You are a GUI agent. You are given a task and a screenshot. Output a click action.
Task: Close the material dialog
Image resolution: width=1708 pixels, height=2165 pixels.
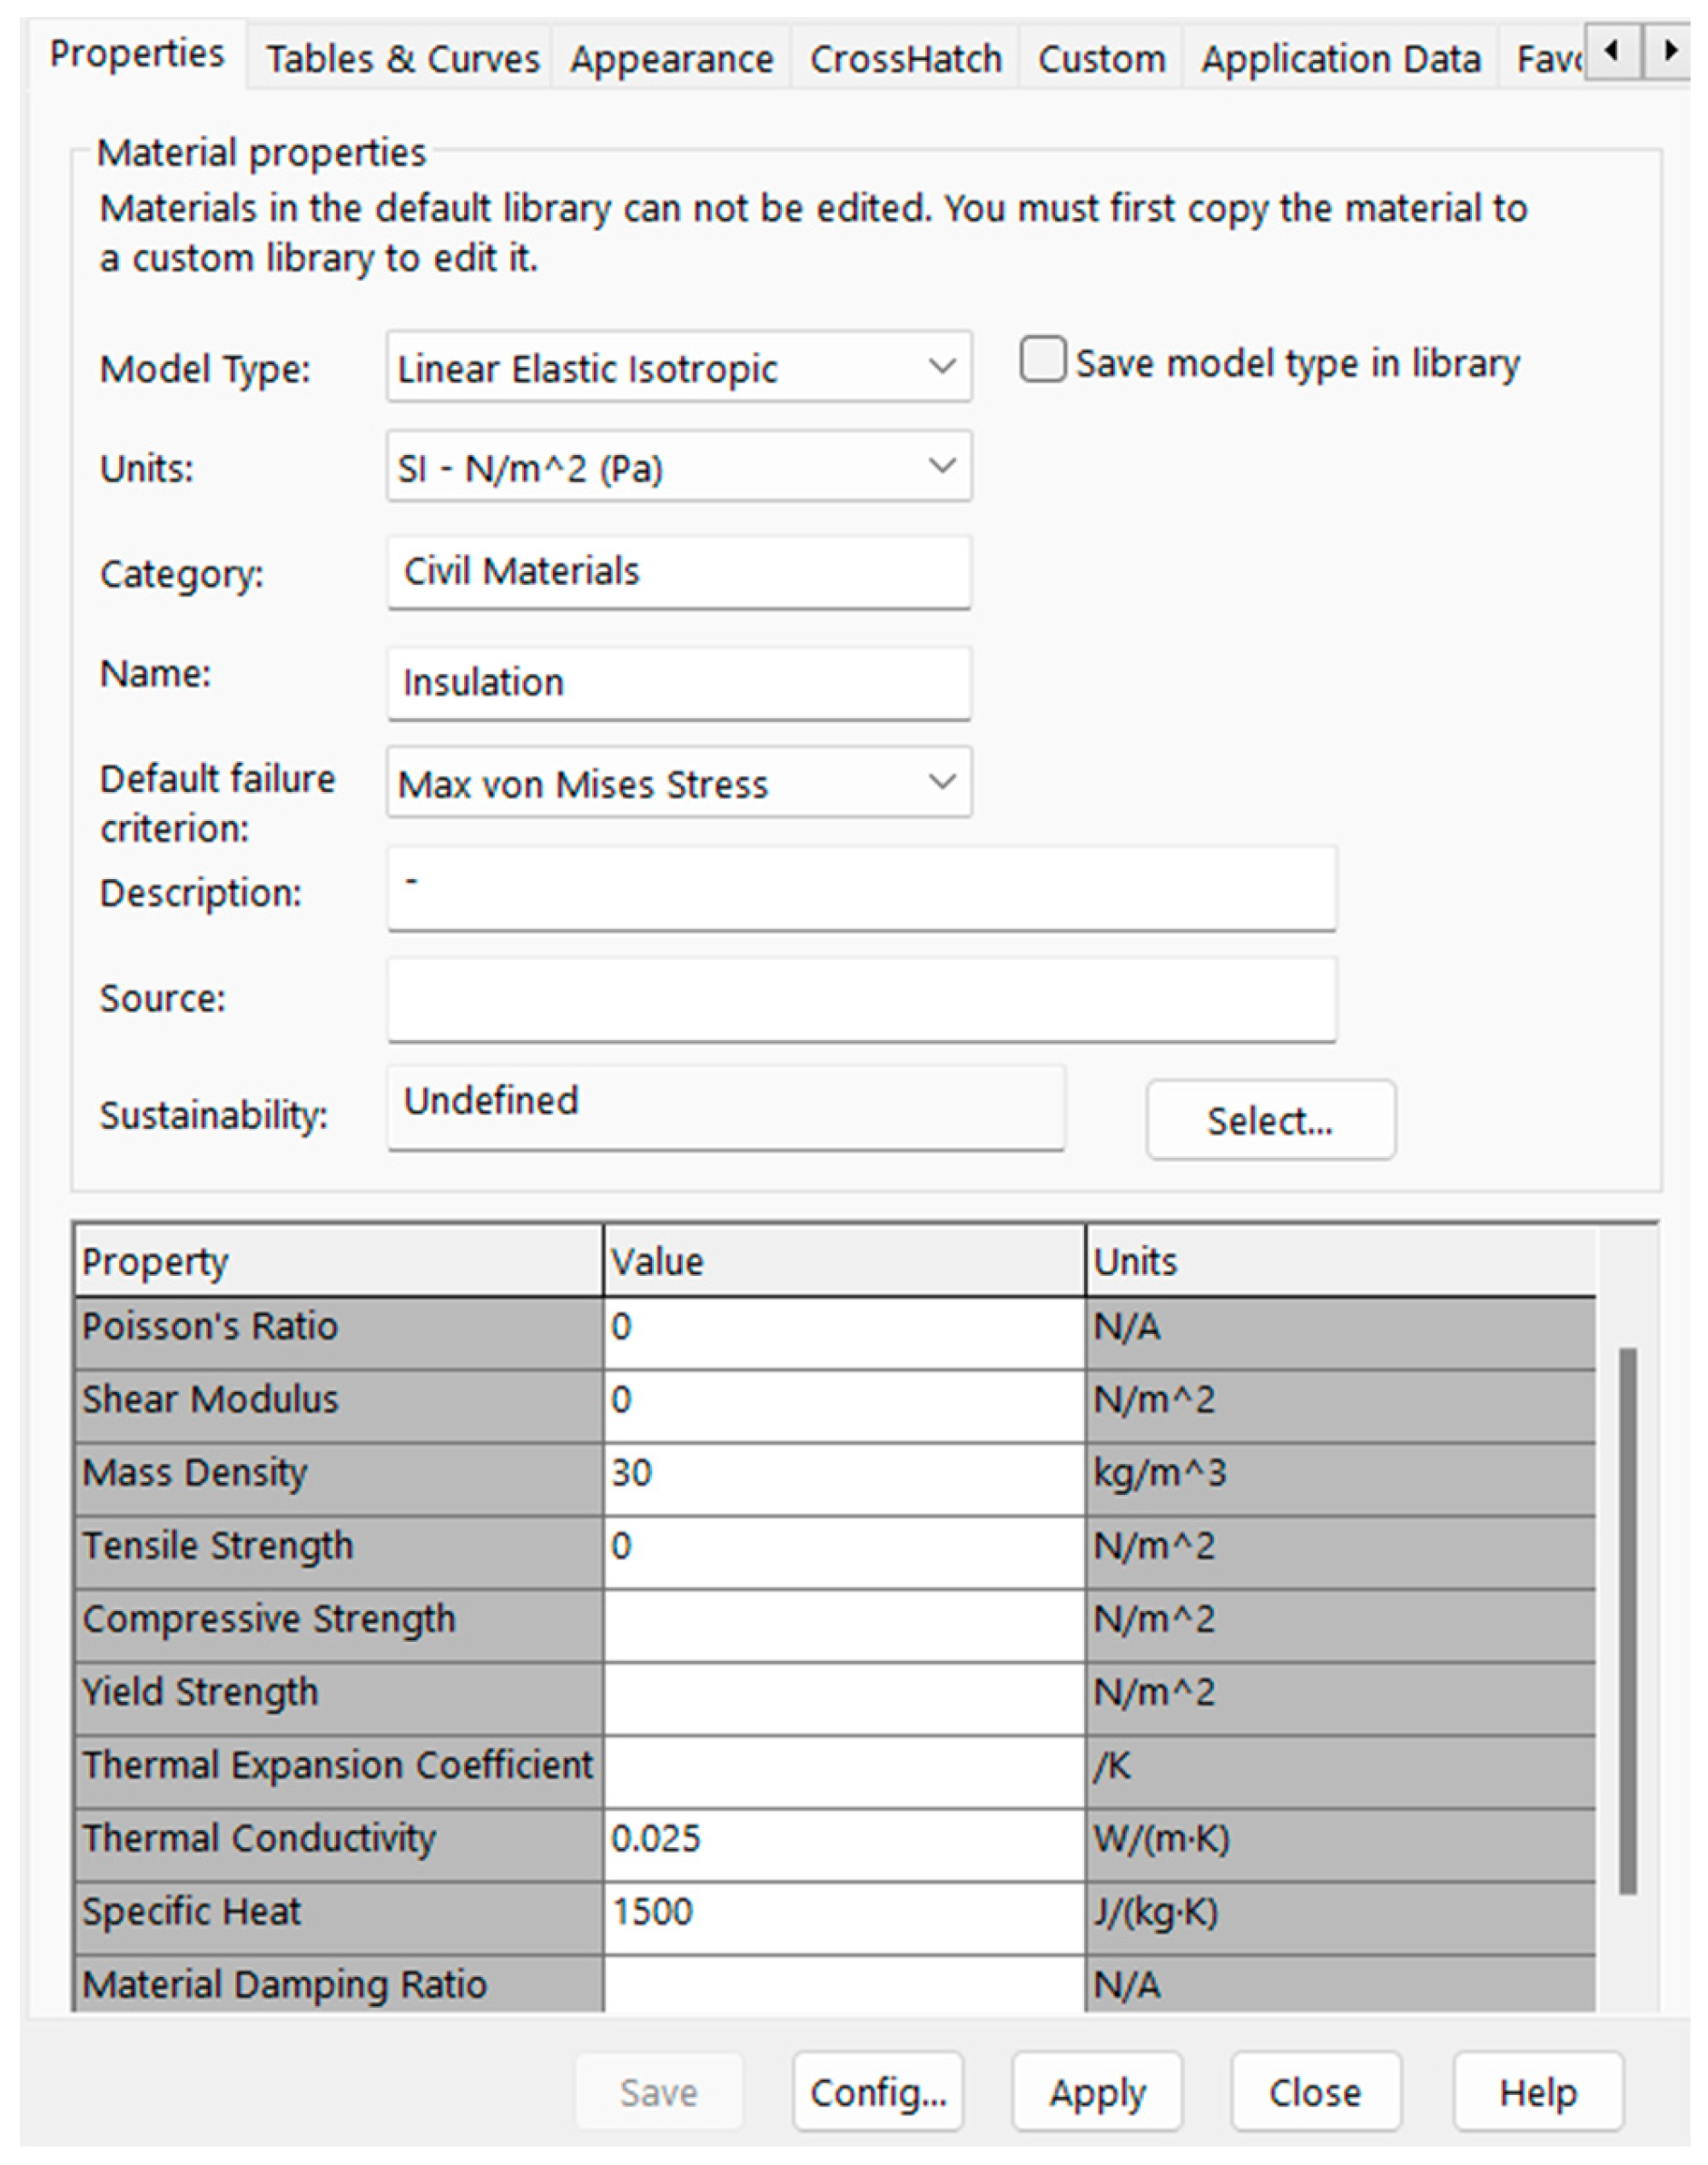(1315, 2092)
